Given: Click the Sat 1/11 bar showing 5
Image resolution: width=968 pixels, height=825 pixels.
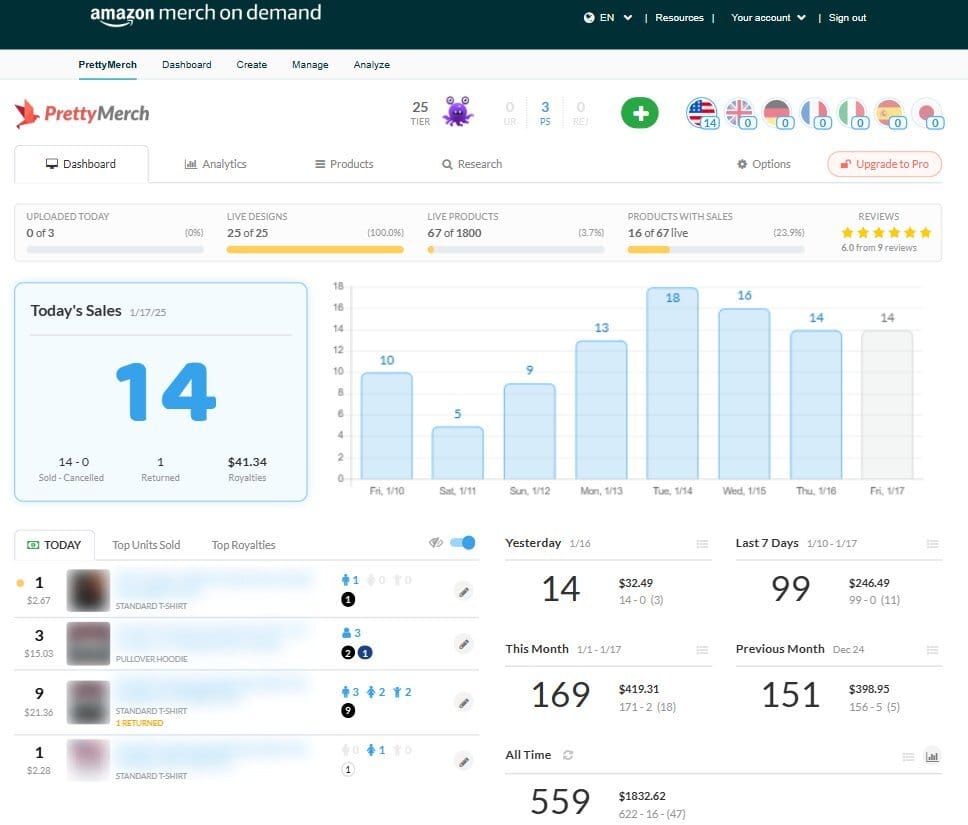Looking at the screenshot, I should click(457, 453).
